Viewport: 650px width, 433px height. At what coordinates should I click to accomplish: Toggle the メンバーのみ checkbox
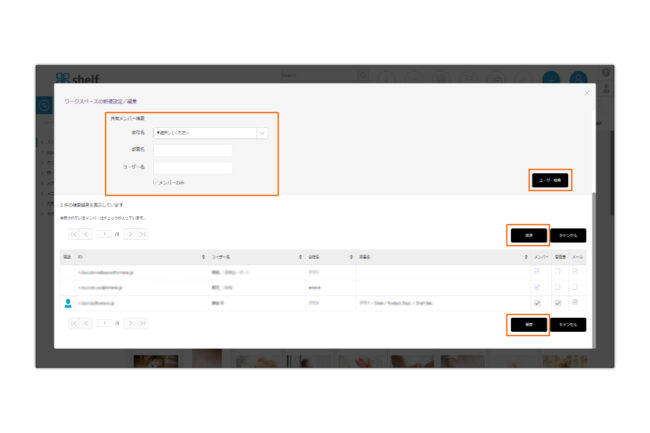(x=156, y=182)
